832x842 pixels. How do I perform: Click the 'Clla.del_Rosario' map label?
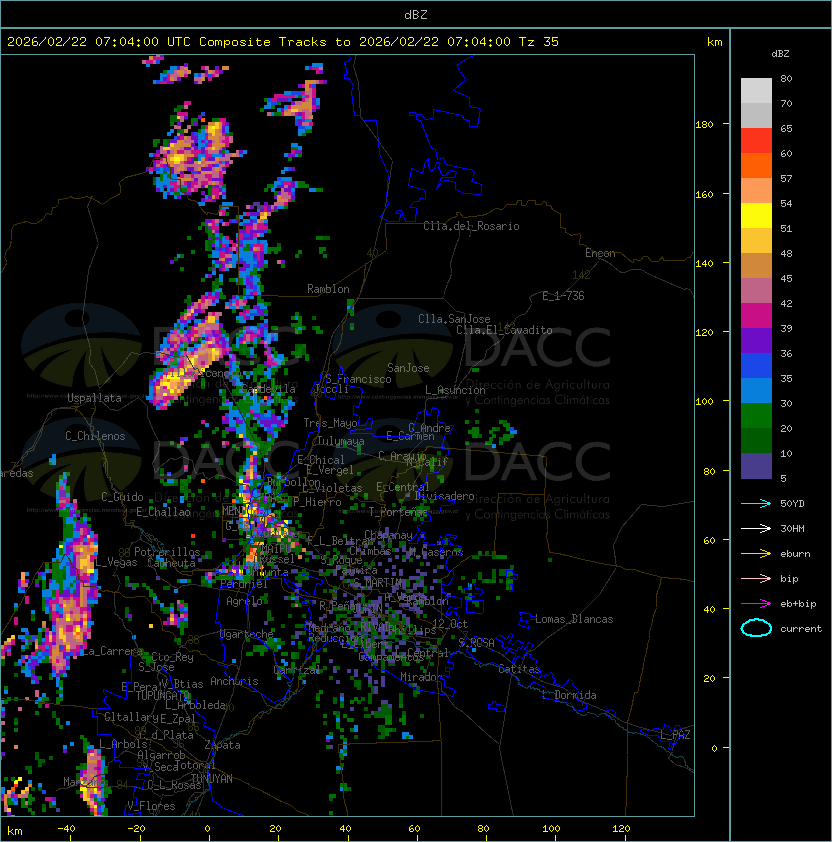(x=471, y=226)
